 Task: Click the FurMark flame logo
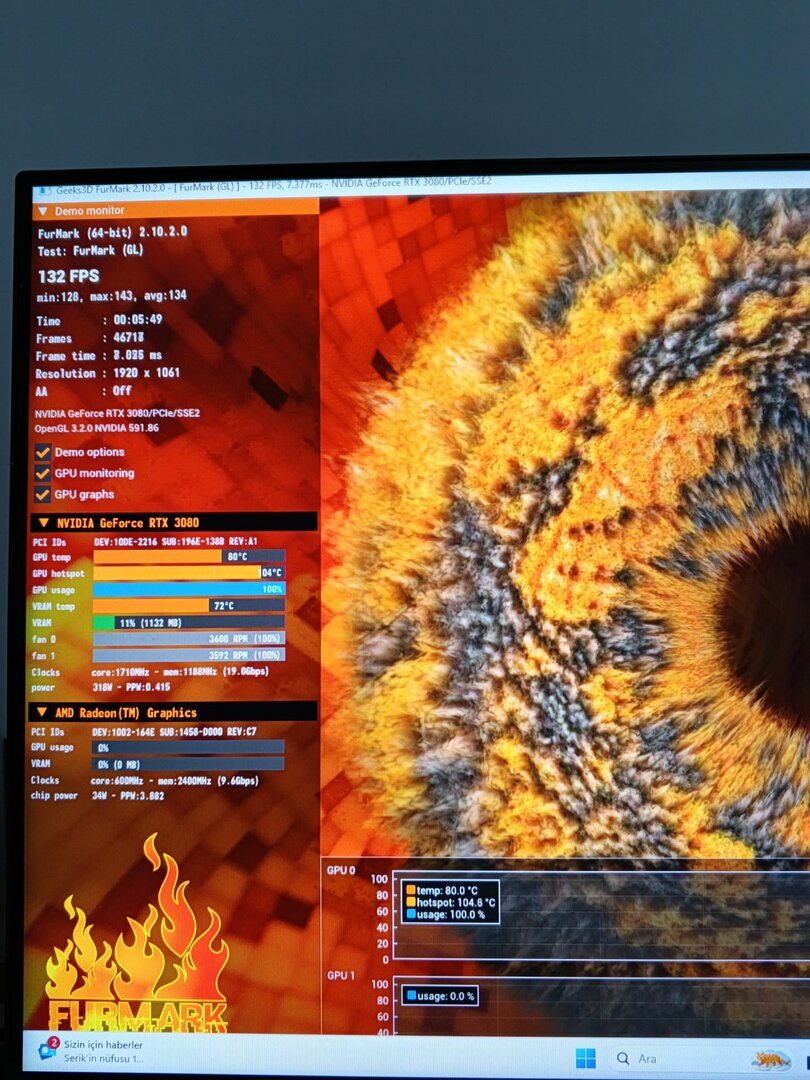coord(138,933)
